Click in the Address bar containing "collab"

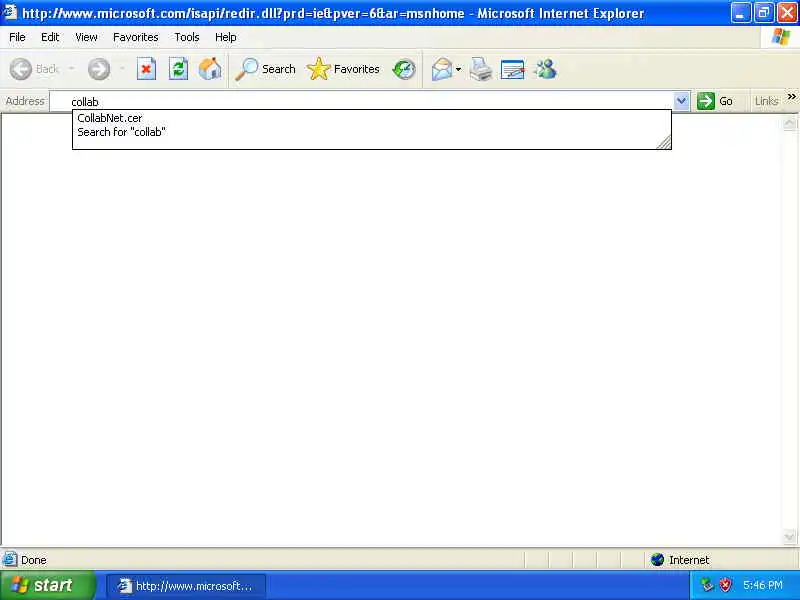(x=361, y=101)
